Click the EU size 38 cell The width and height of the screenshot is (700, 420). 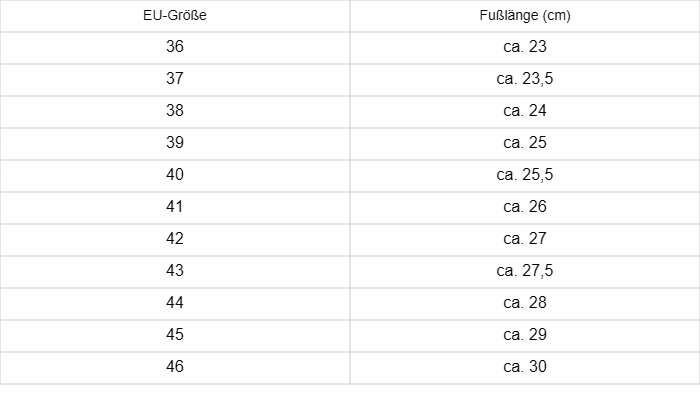[175, 111]
